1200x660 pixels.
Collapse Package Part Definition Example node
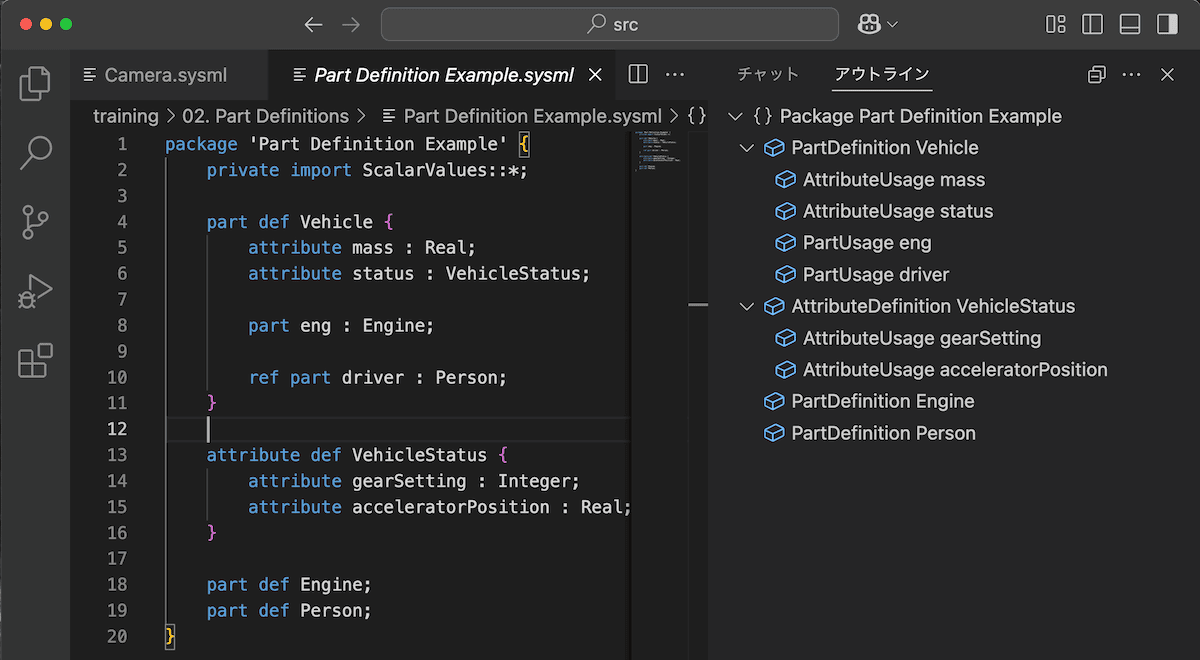pos(735,117)
